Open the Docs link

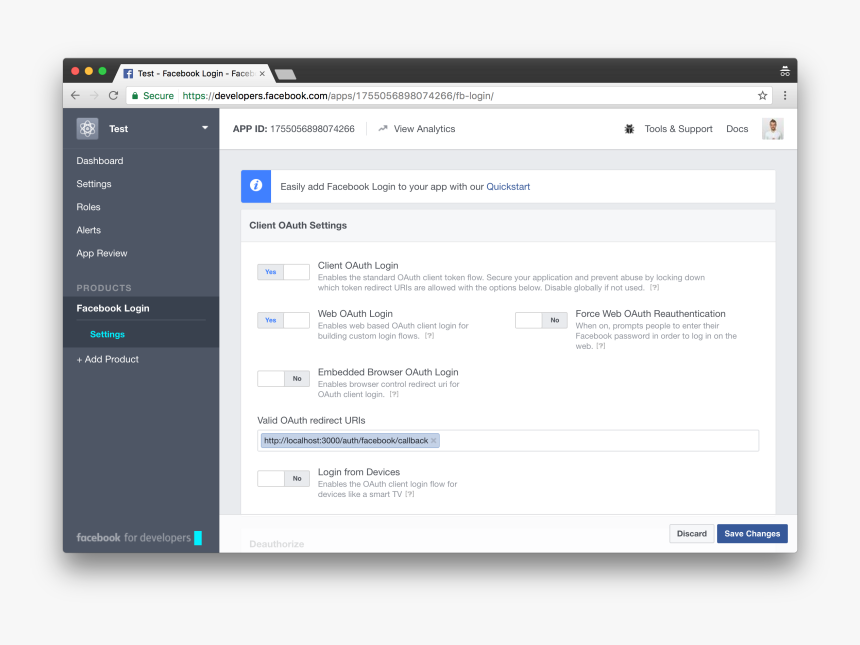pos(737,129)
